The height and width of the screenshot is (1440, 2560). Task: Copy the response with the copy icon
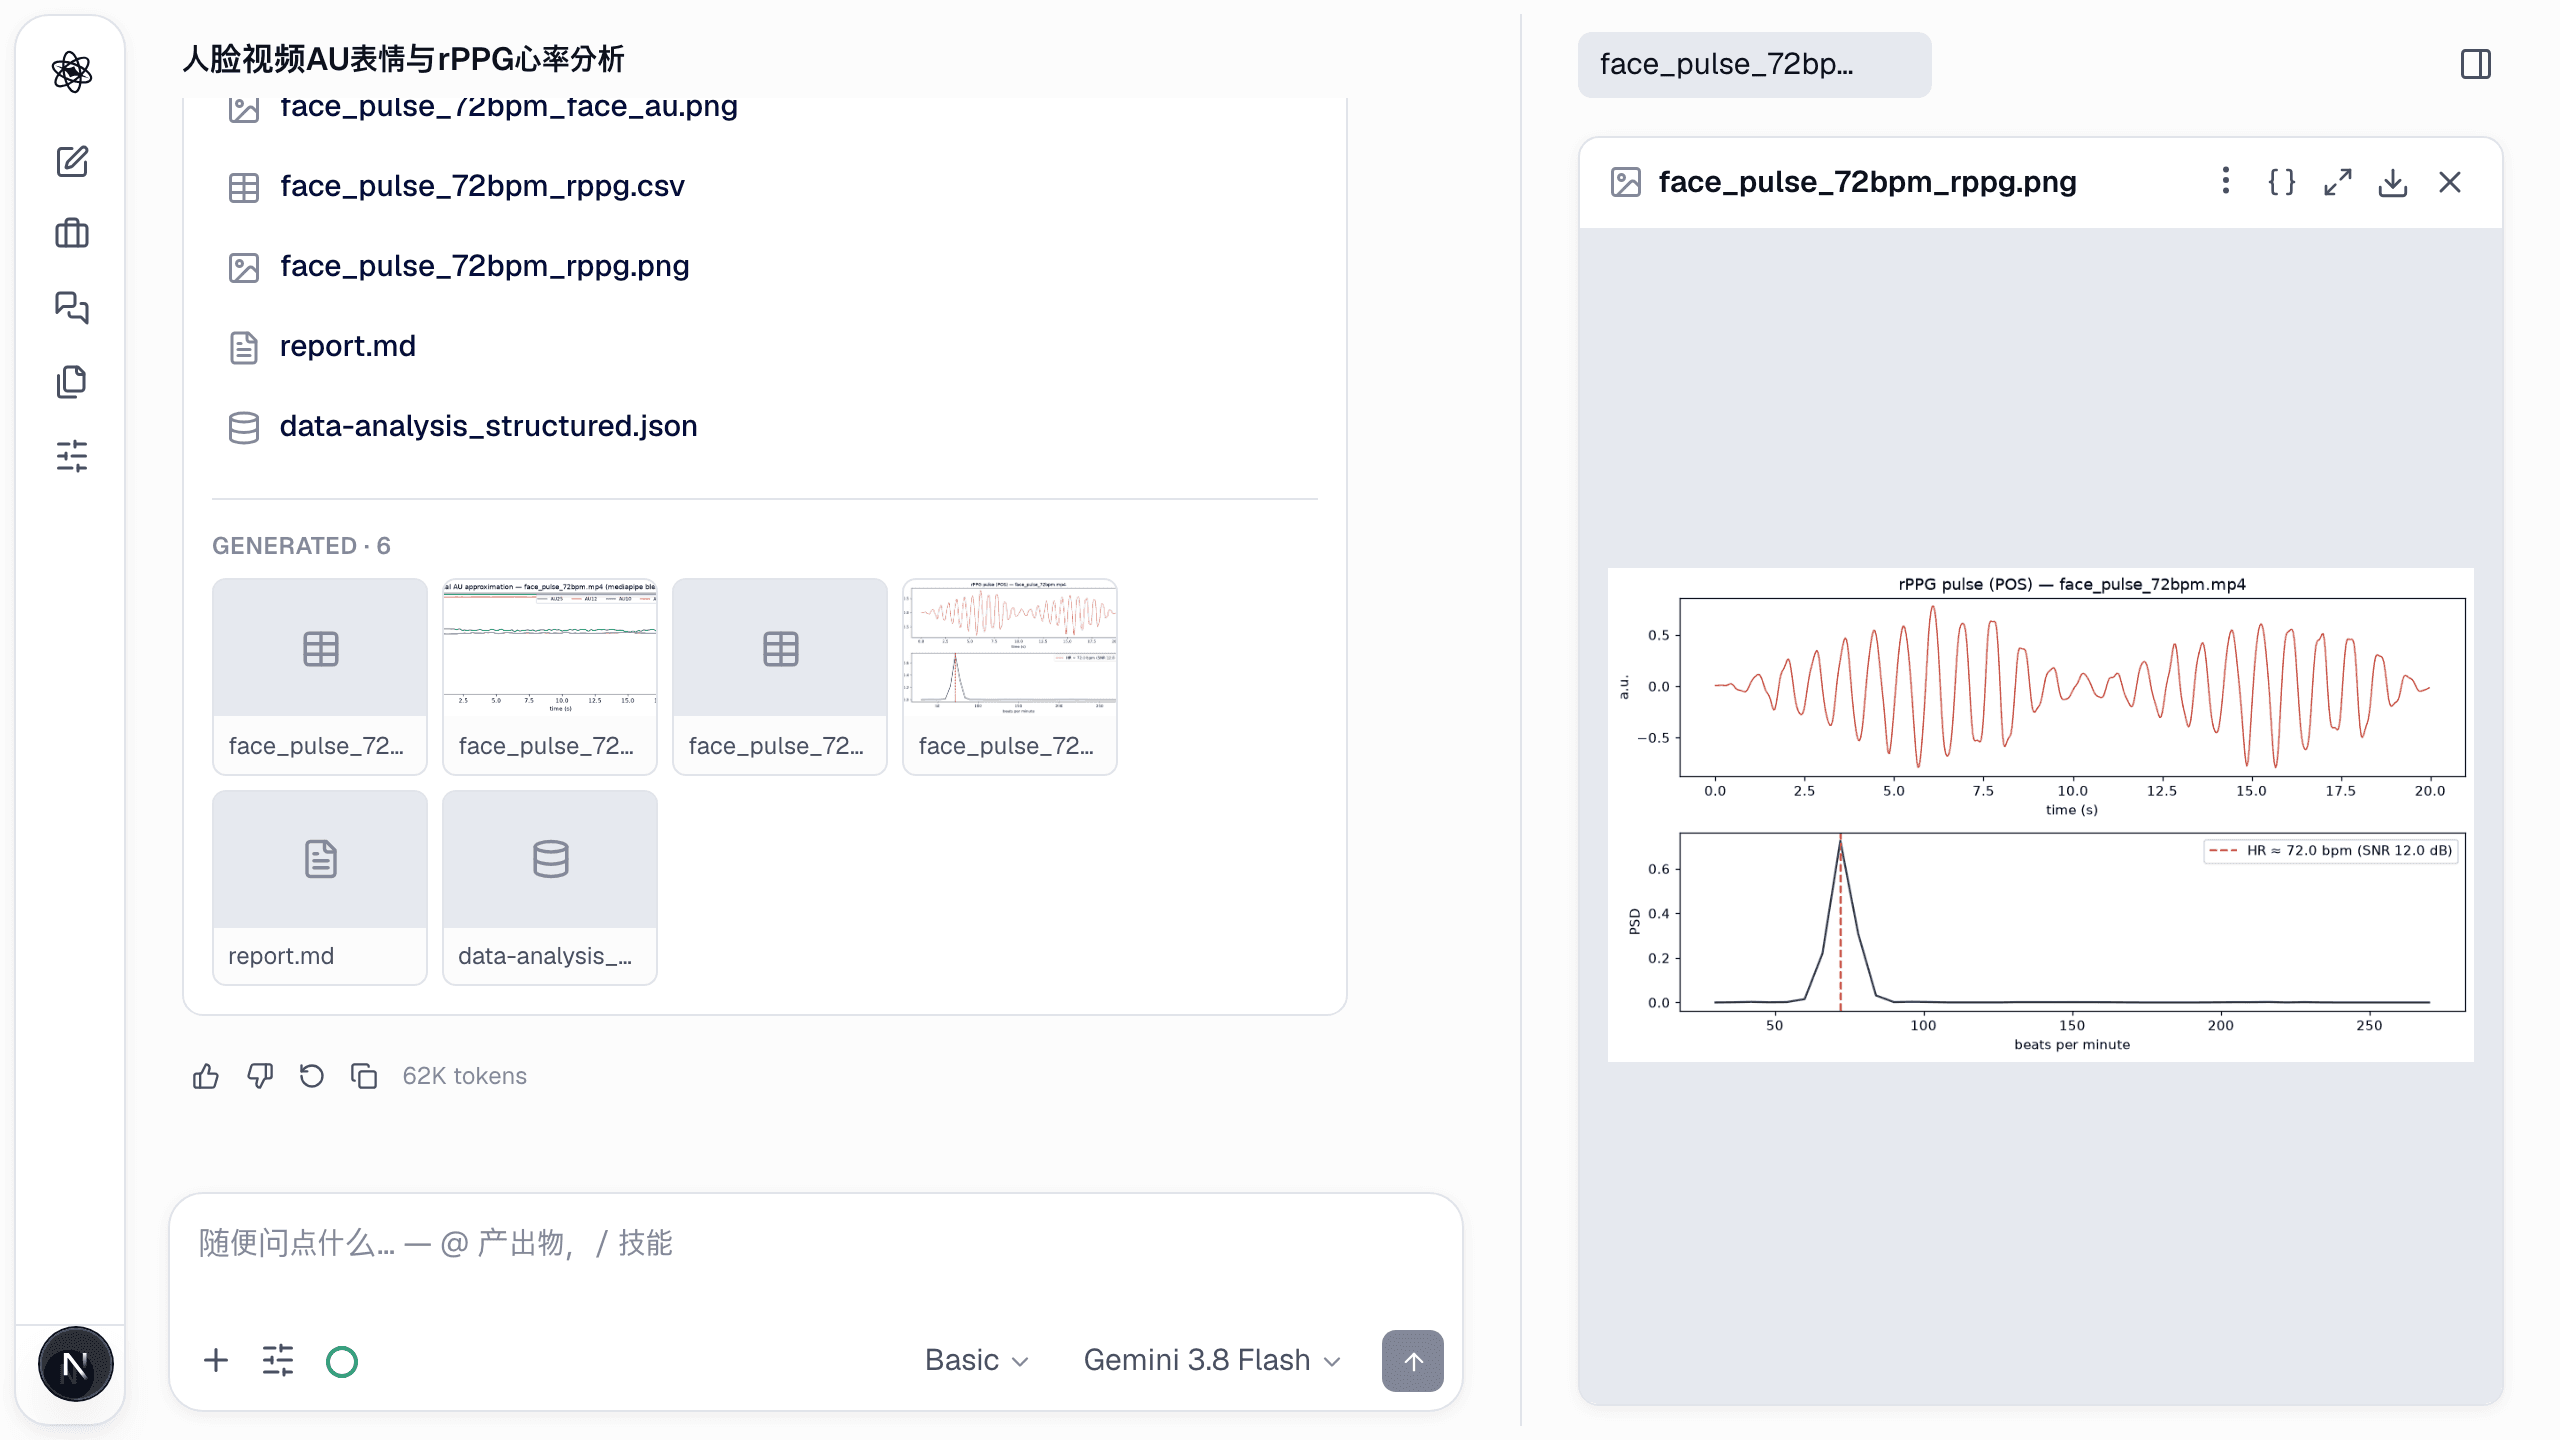364,1076
